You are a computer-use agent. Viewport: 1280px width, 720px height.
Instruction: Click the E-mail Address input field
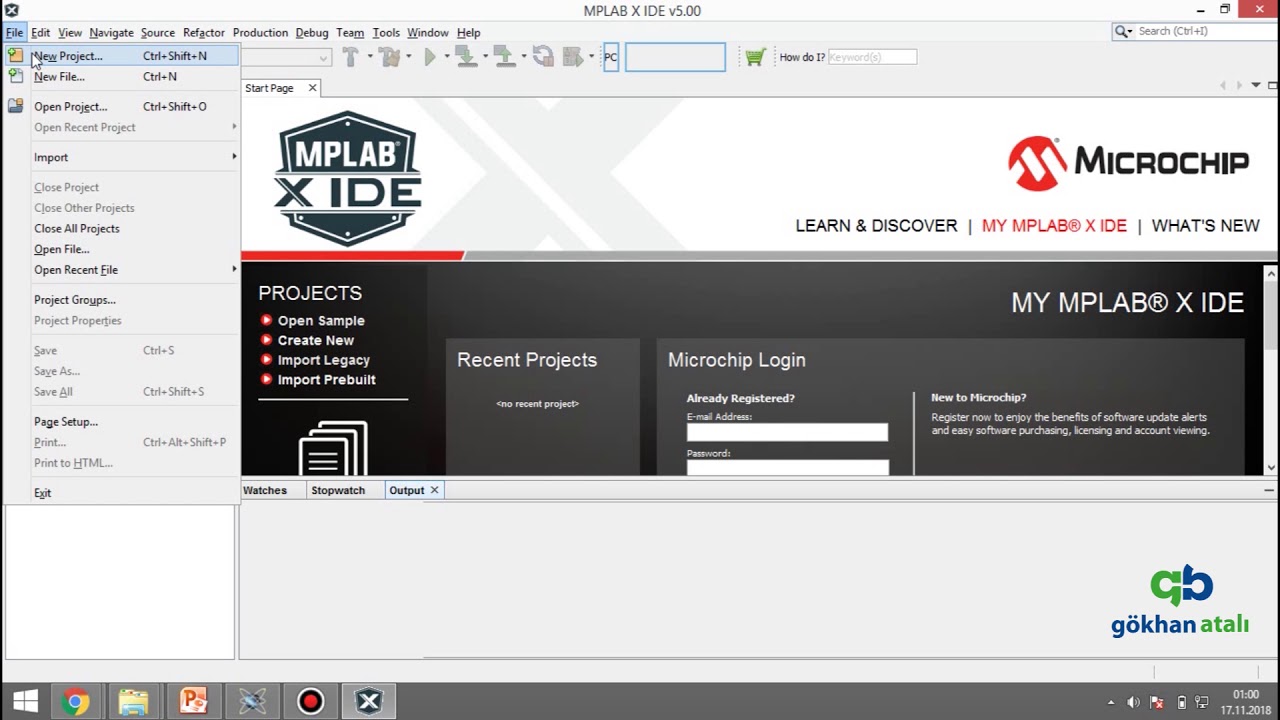787,432
